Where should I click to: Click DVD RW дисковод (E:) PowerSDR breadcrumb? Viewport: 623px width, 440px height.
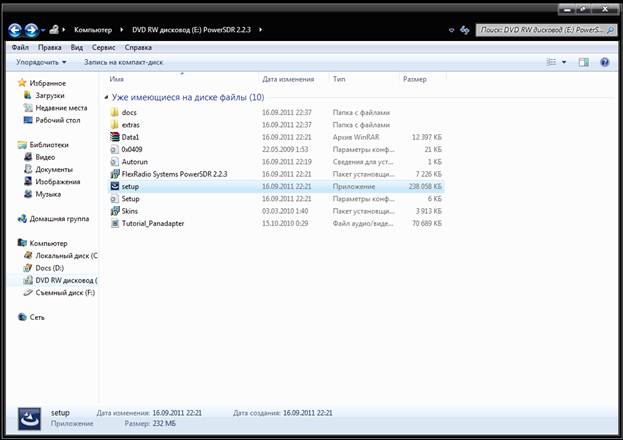(x=192, y=30)
